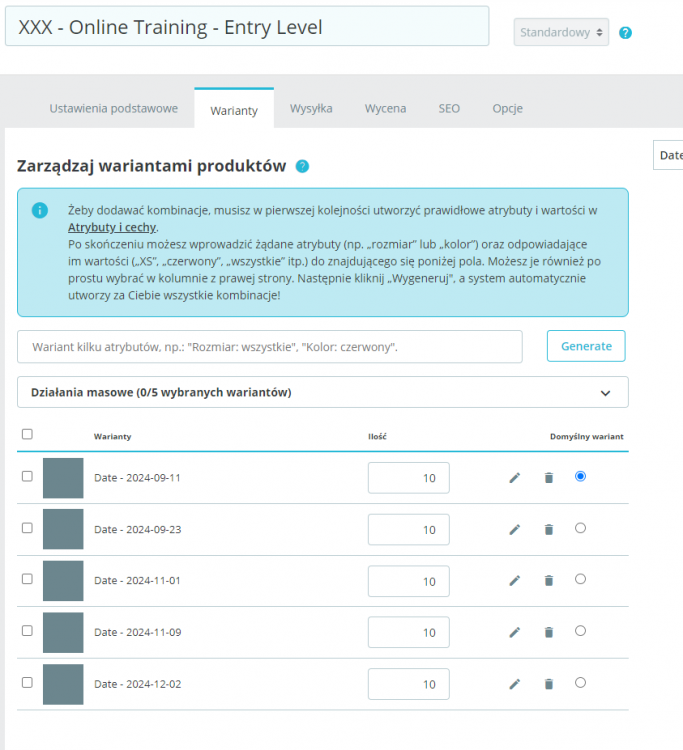Open the Standardowy product type dropdown

561,33
